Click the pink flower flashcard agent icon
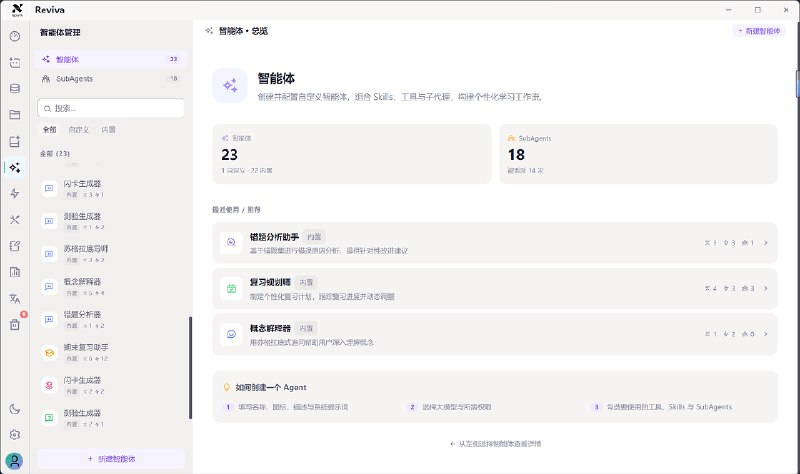 coord(49,385)
